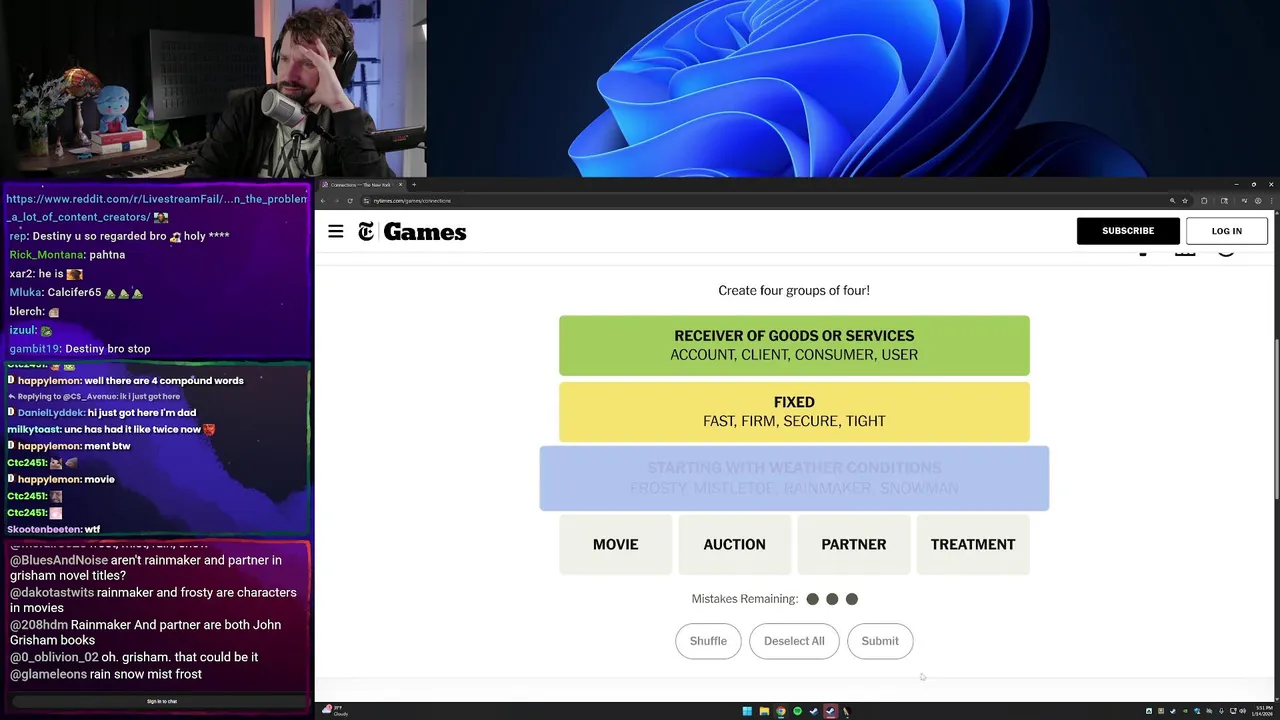The height and width of the screenshot is (720, 1280).
Task: Open Chrome from the taskbar
Action: tap(781, 711)
